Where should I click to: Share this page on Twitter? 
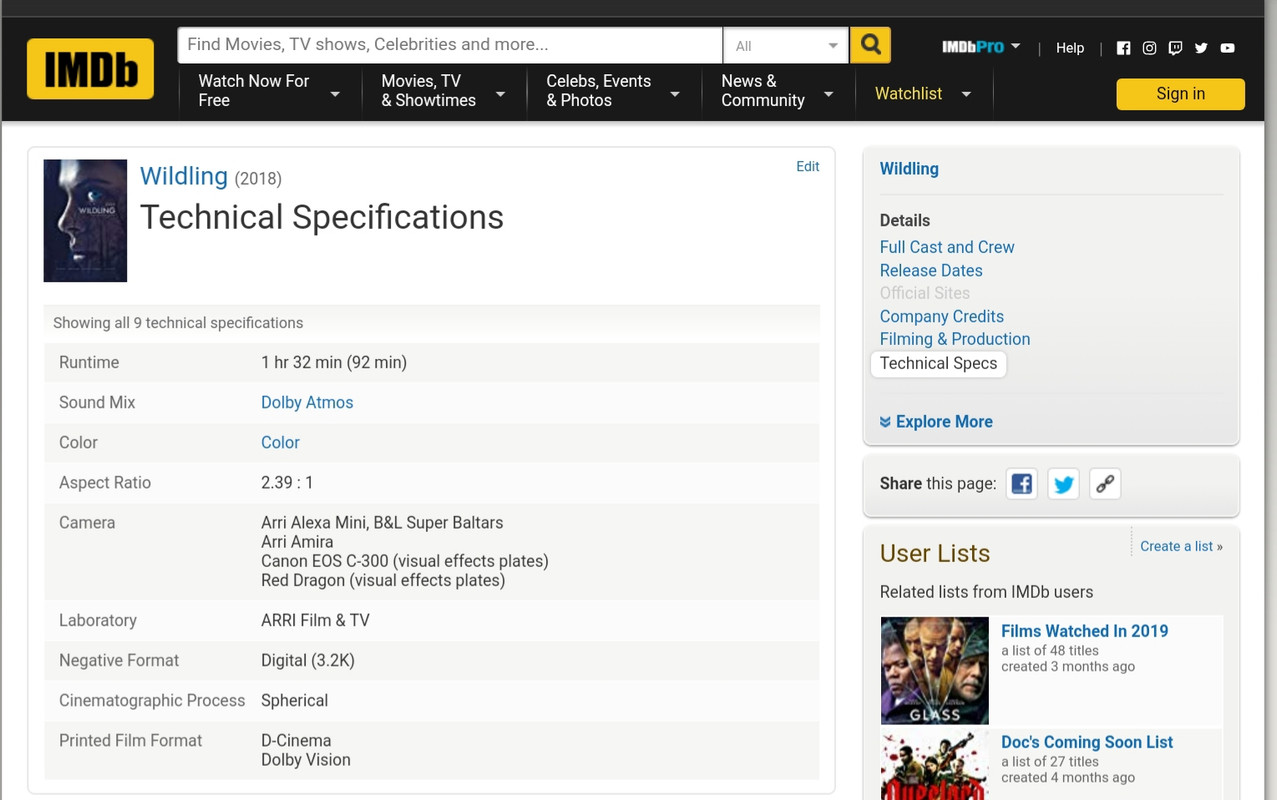point(1063,484)
